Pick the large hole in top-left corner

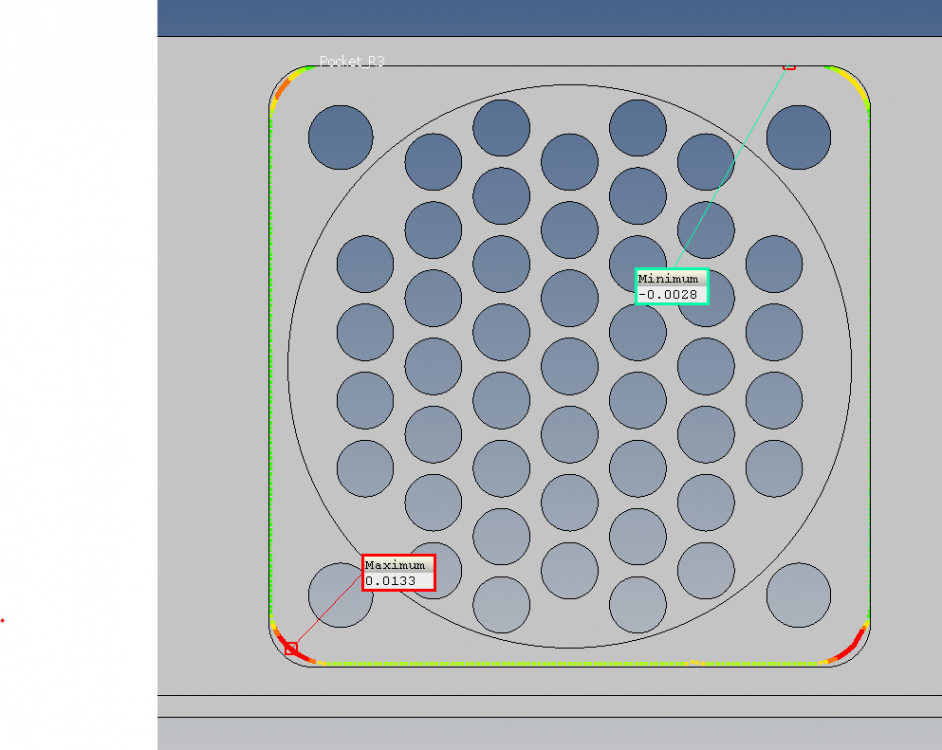340,137
